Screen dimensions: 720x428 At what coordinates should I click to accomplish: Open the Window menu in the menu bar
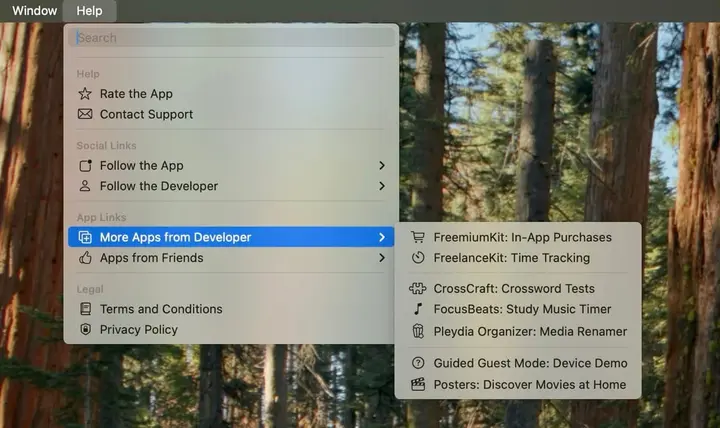(x=34, y=11)
